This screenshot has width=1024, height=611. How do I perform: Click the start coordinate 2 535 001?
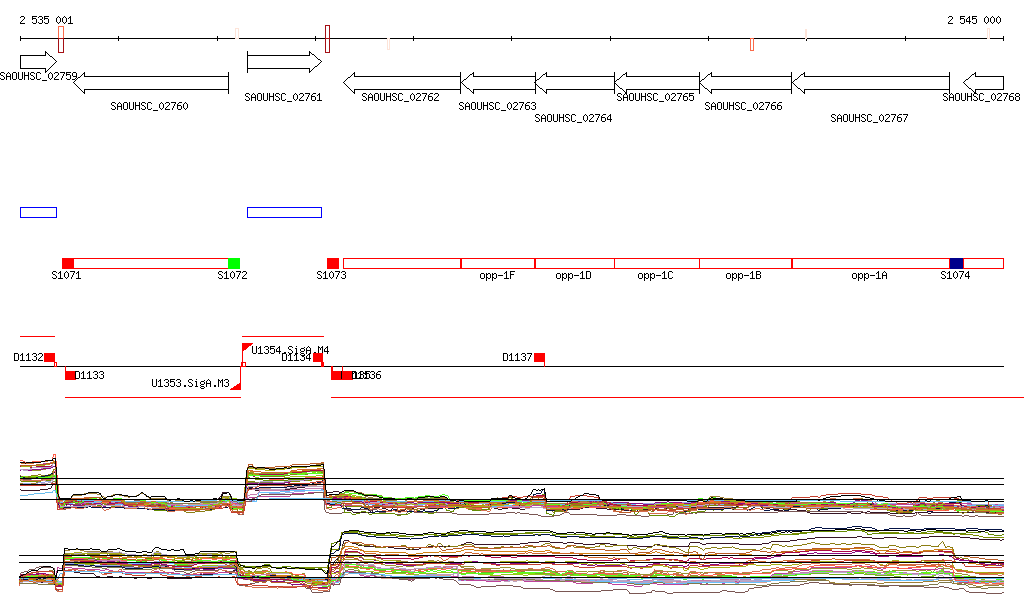(x=46, y=20)
